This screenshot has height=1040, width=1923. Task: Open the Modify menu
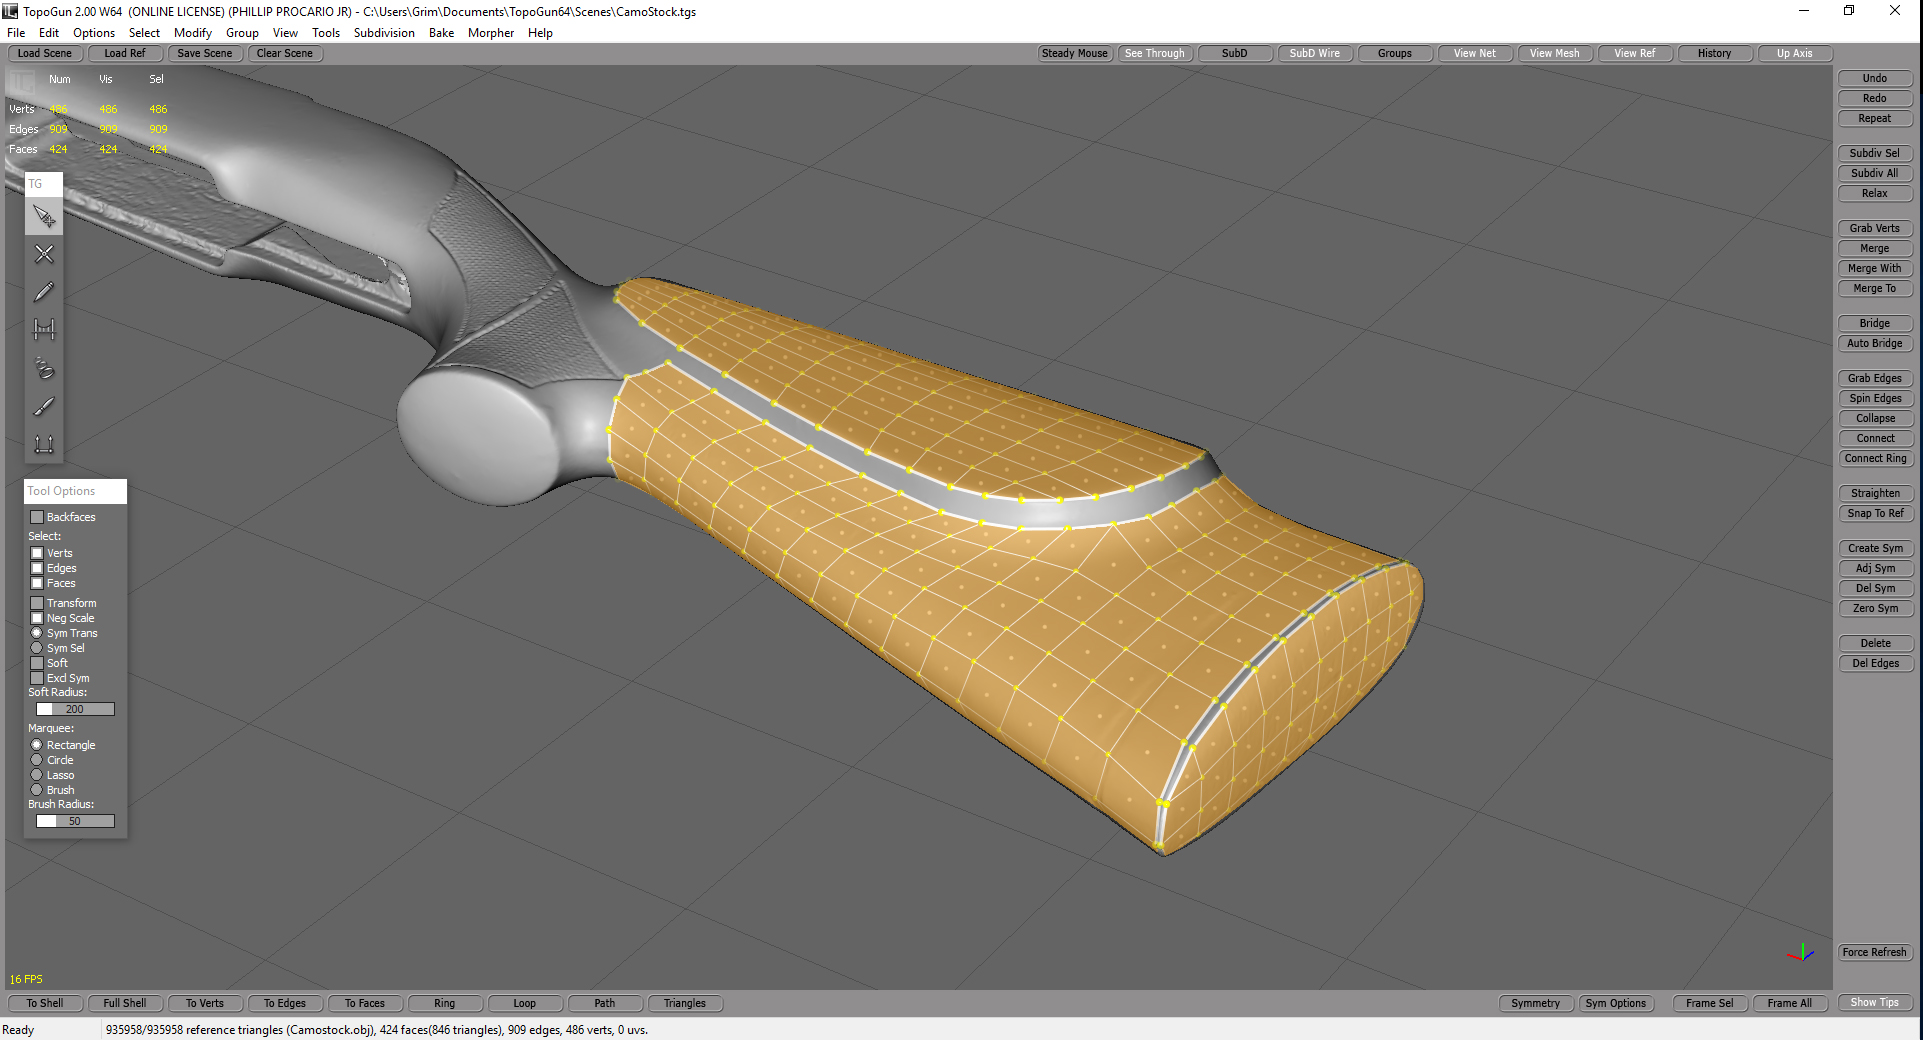point(193,33)
